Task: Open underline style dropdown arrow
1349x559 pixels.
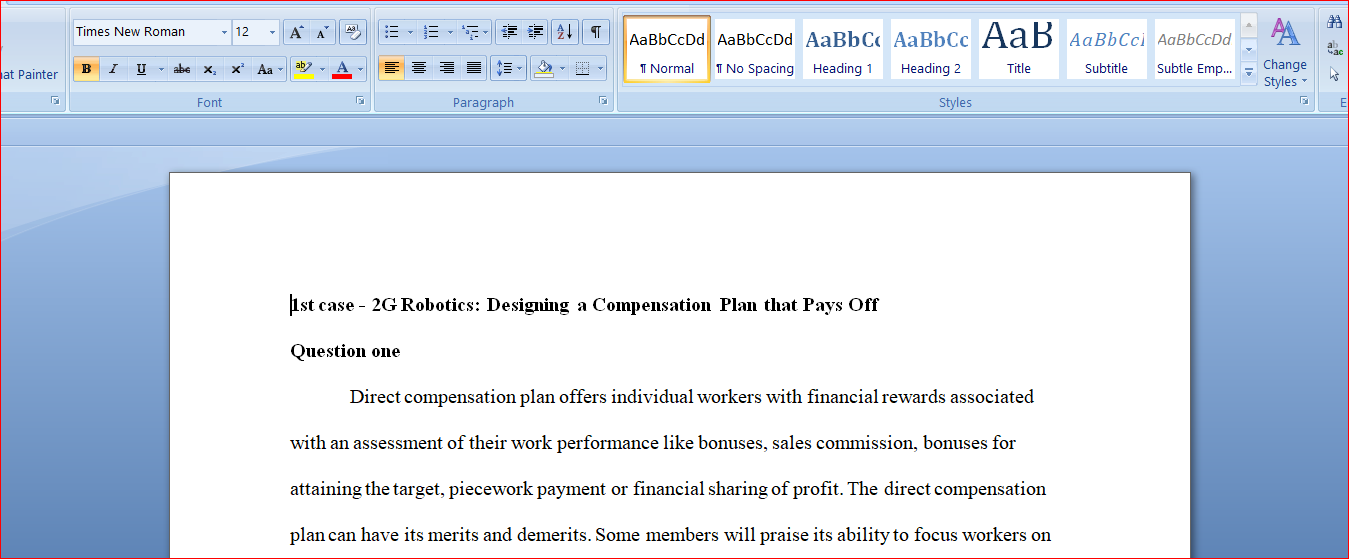Action: coord(161,69)
